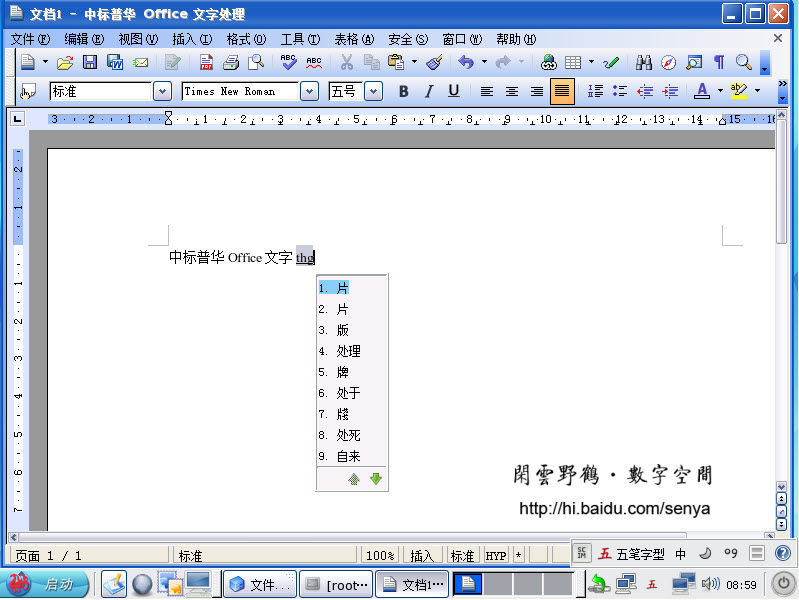This screenshot has height=600, width=799.
Task: Toggle Bold formatting
Action: tap(404, 91)
